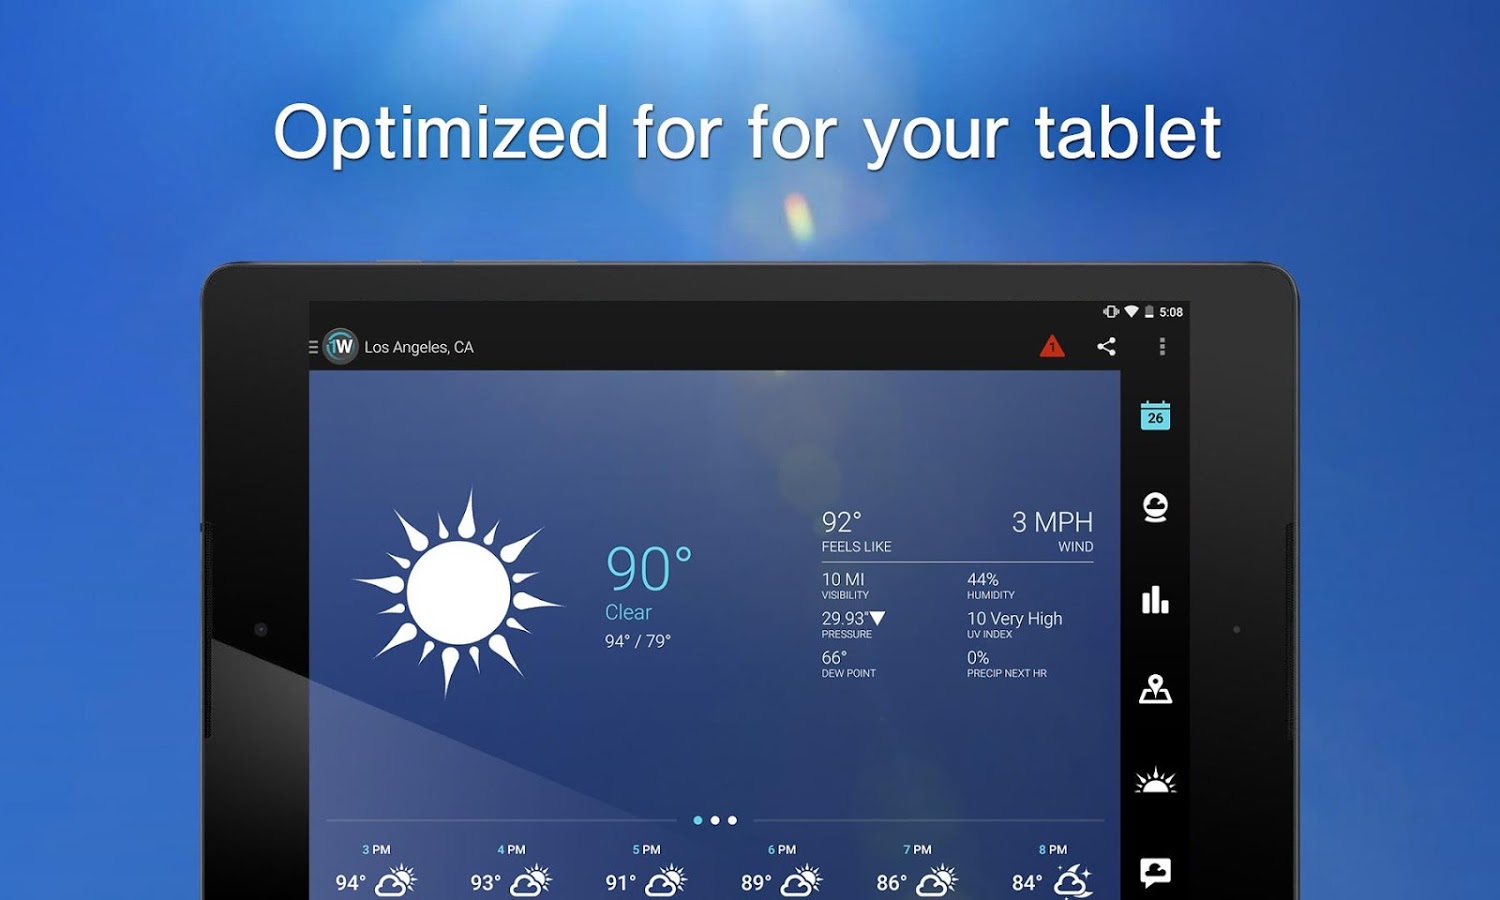Open the weather chat bubble icon
The height and width of the screenshot is (900, 1500).
click(1155, 872)
